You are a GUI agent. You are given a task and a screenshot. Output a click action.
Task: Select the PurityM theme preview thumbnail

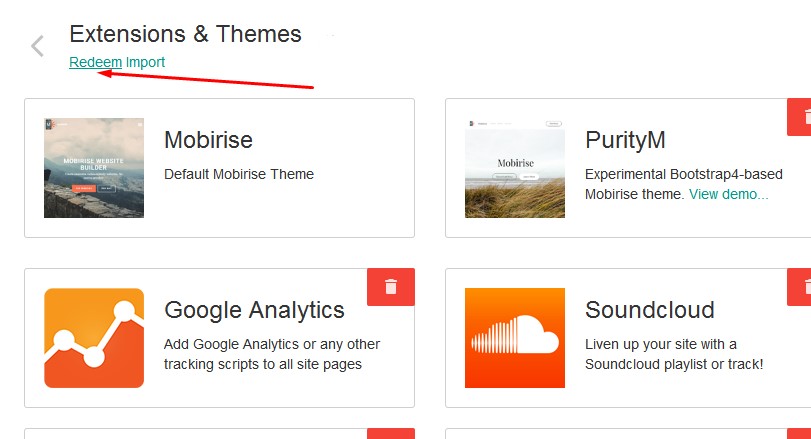[x=514, y=168]
